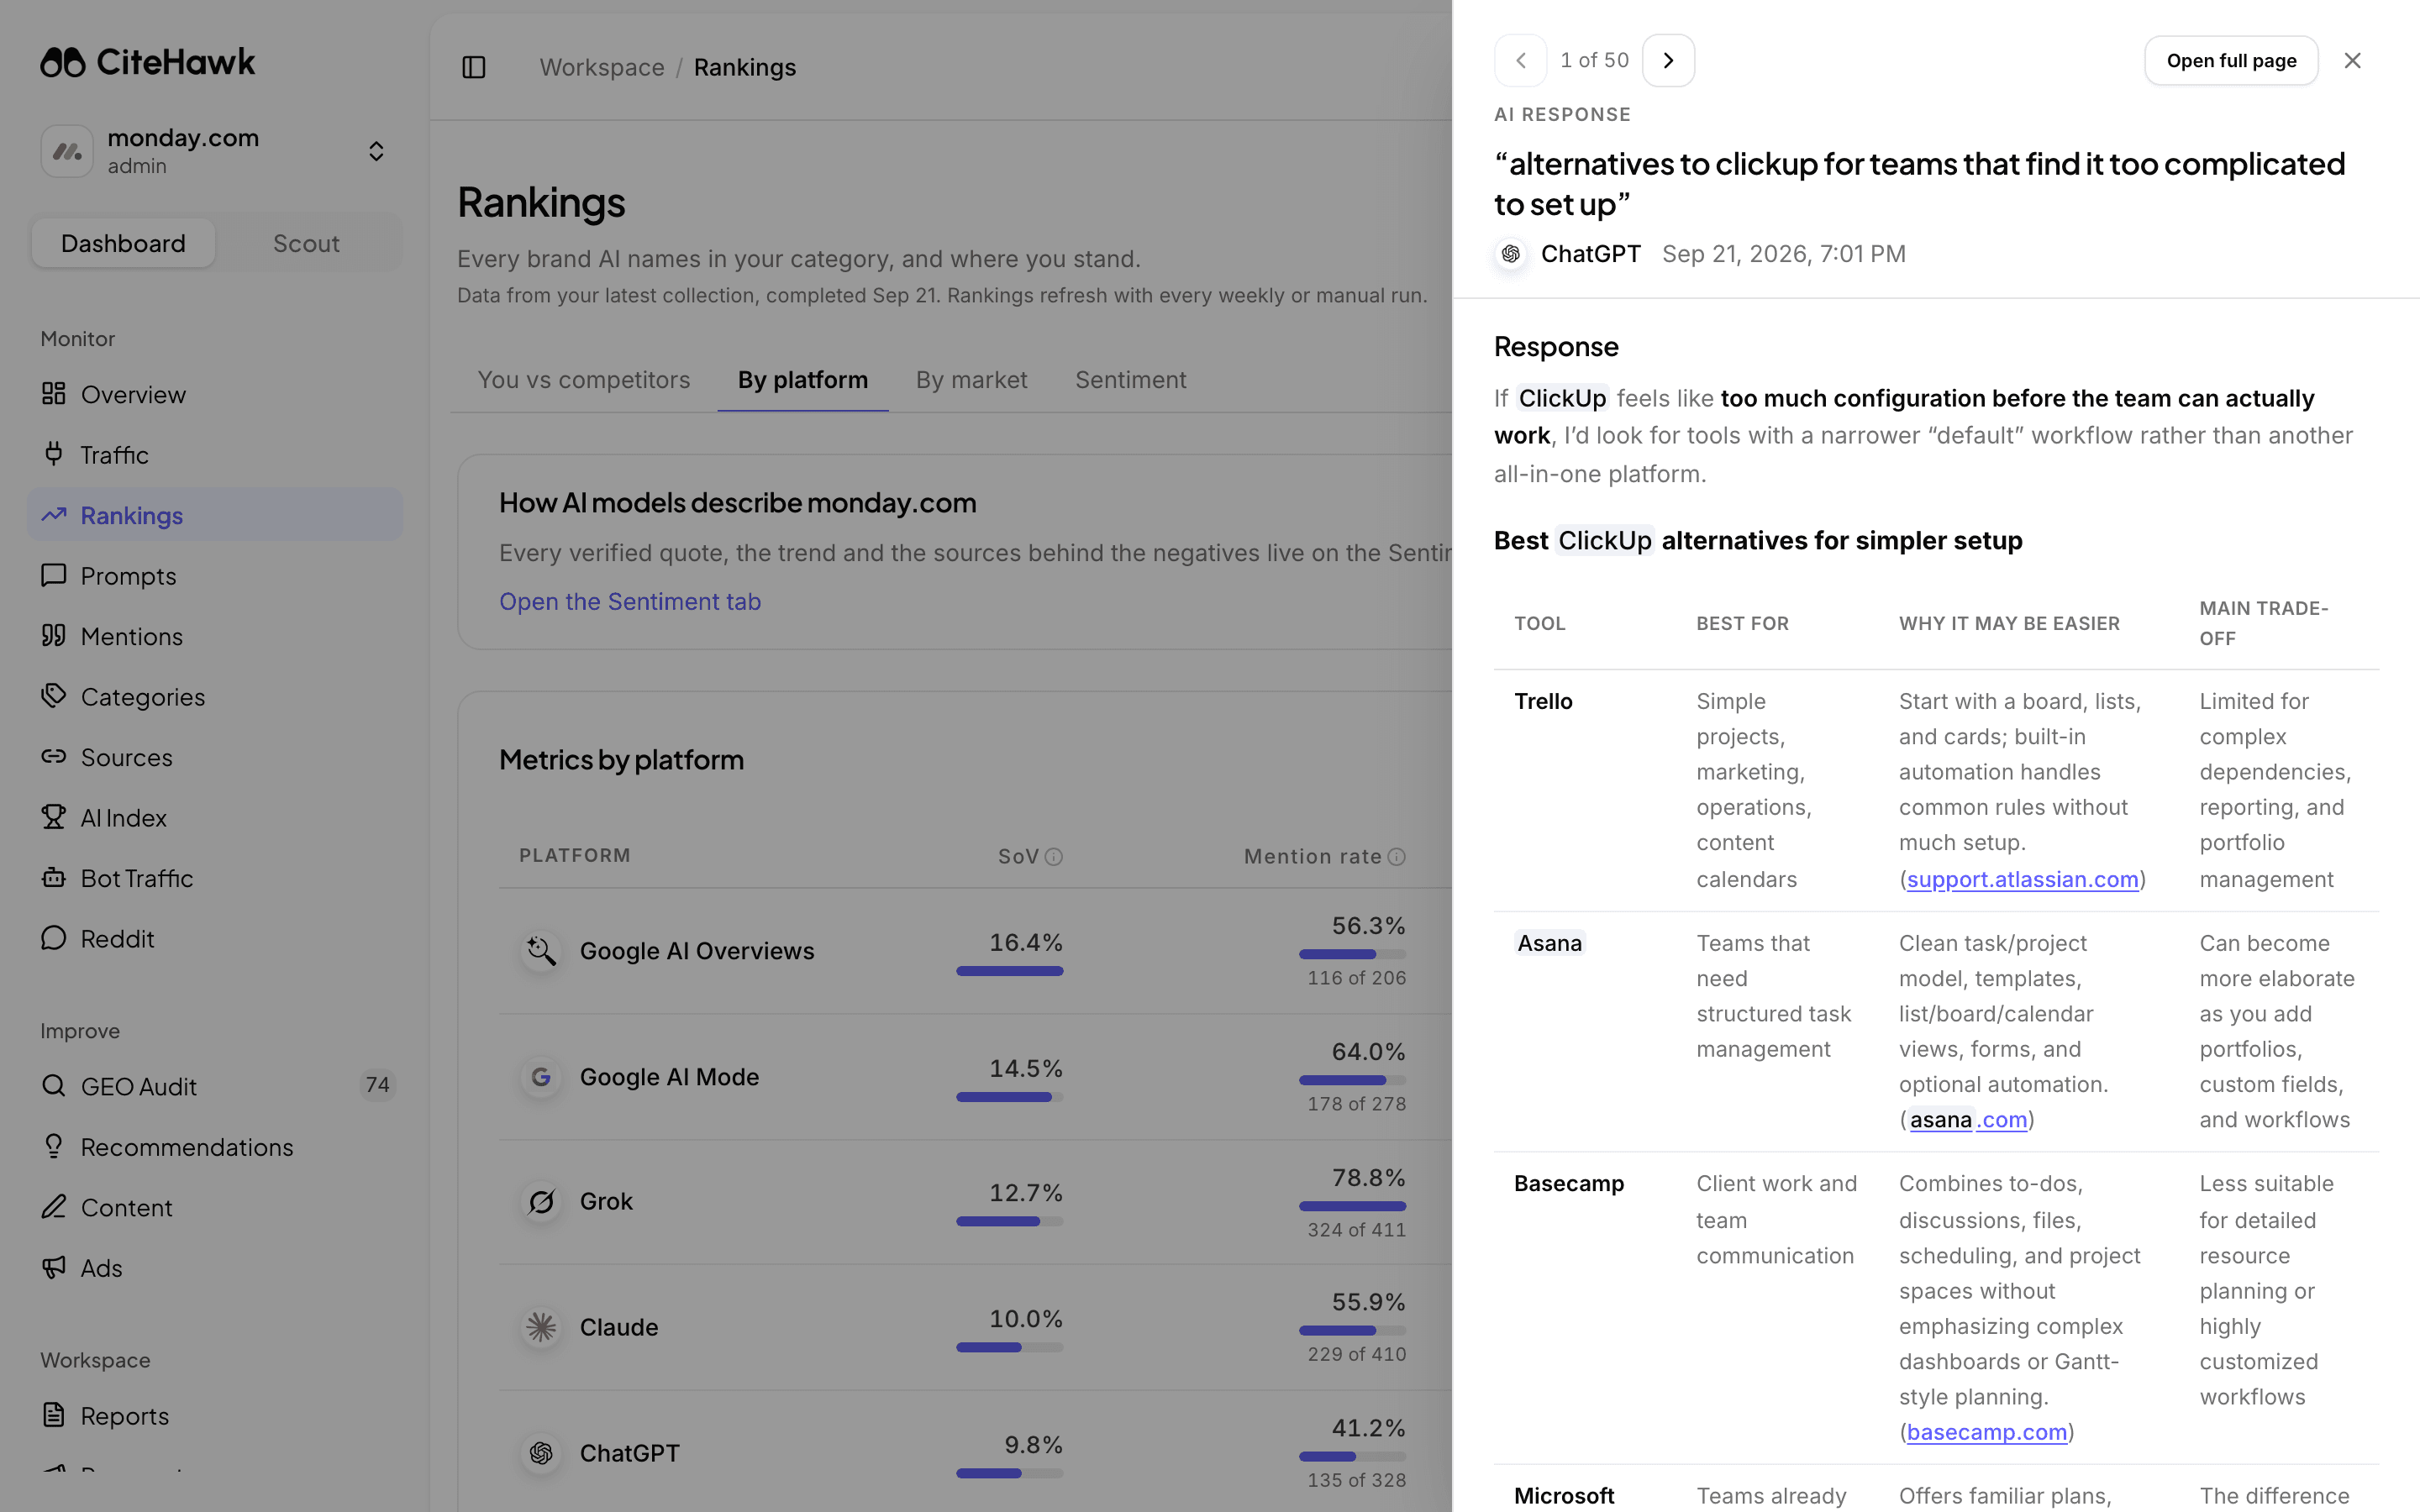
Task: Click the Sources link icon
Action: 54,757
